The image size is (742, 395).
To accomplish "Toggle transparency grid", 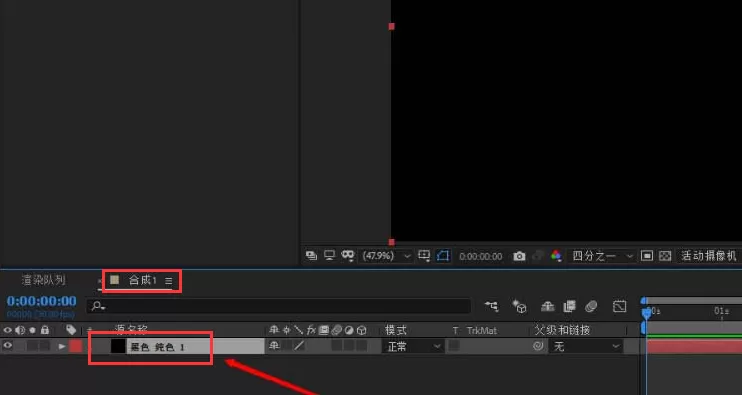I will (x=665, y=256).
